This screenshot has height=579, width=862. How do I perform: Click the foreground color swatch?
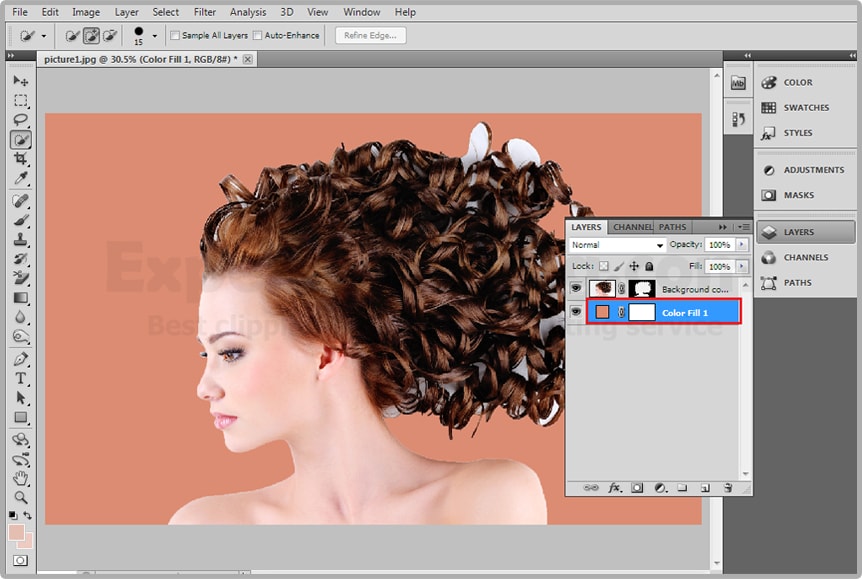coord(16,532)
